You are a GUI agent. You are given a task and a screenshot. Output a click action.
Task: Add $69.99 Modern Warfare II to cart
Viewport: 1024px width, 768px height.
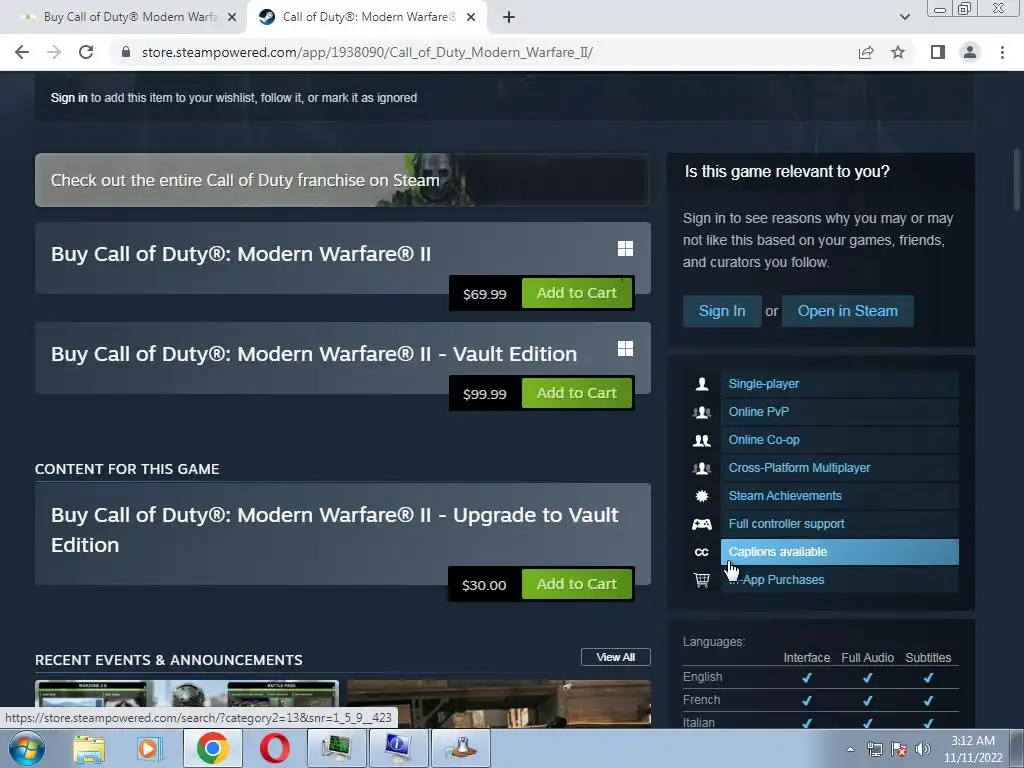[x=577, y=293]
